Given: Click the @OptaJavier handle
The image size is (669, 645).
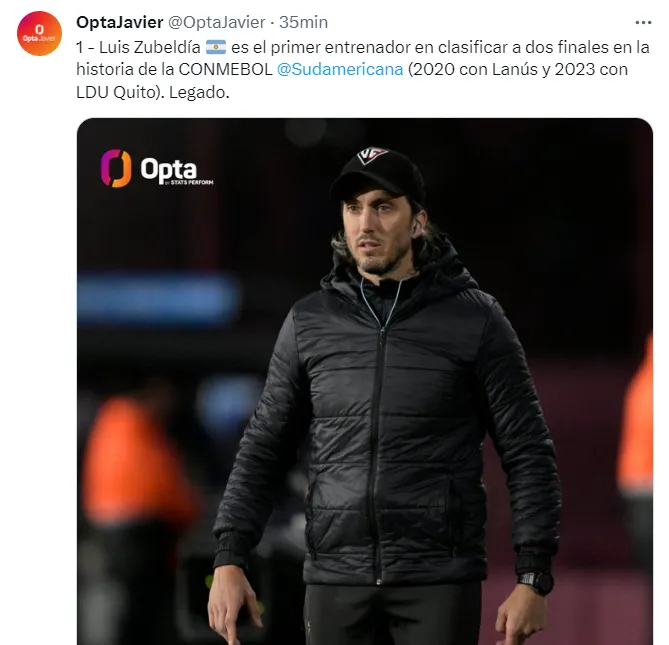Looking at the screenshot, I should pos(216,22).
